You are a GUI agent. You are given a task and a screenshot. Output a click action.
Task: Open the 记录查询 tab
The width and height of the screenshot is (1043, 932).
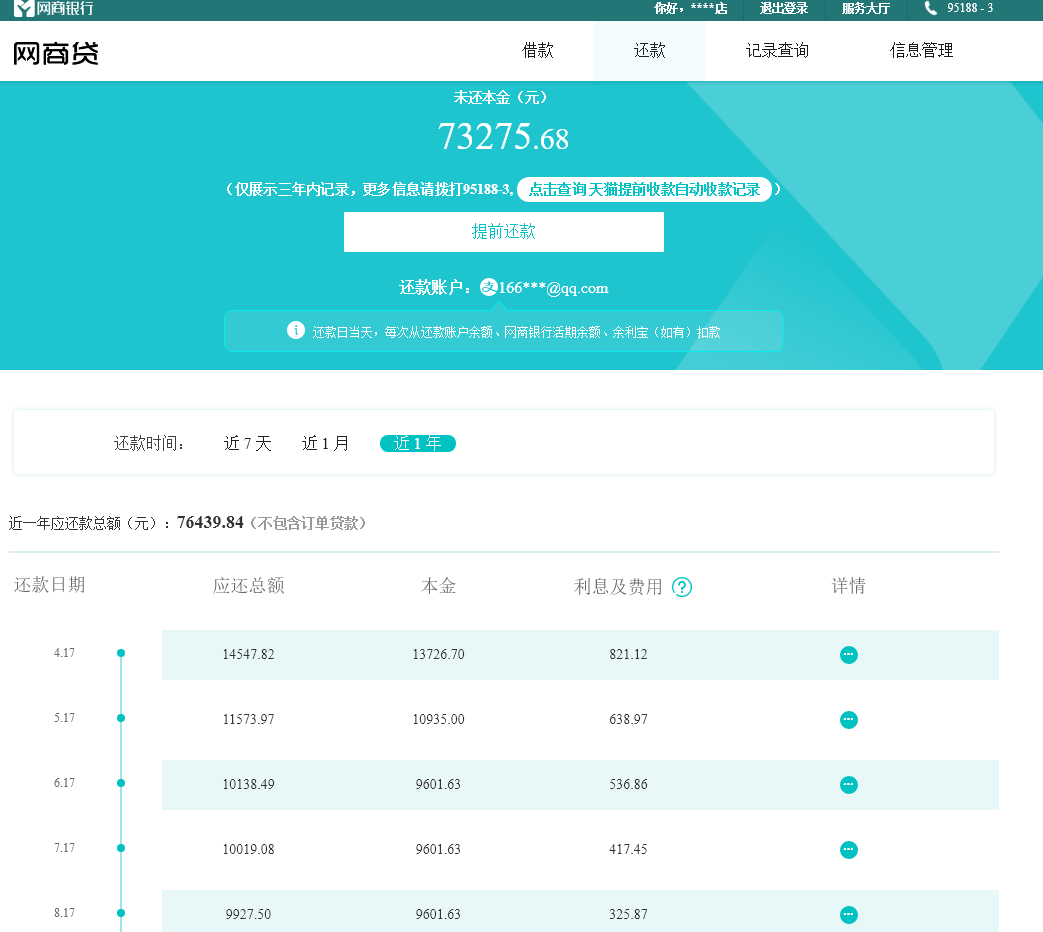click(x=777, y=51)
